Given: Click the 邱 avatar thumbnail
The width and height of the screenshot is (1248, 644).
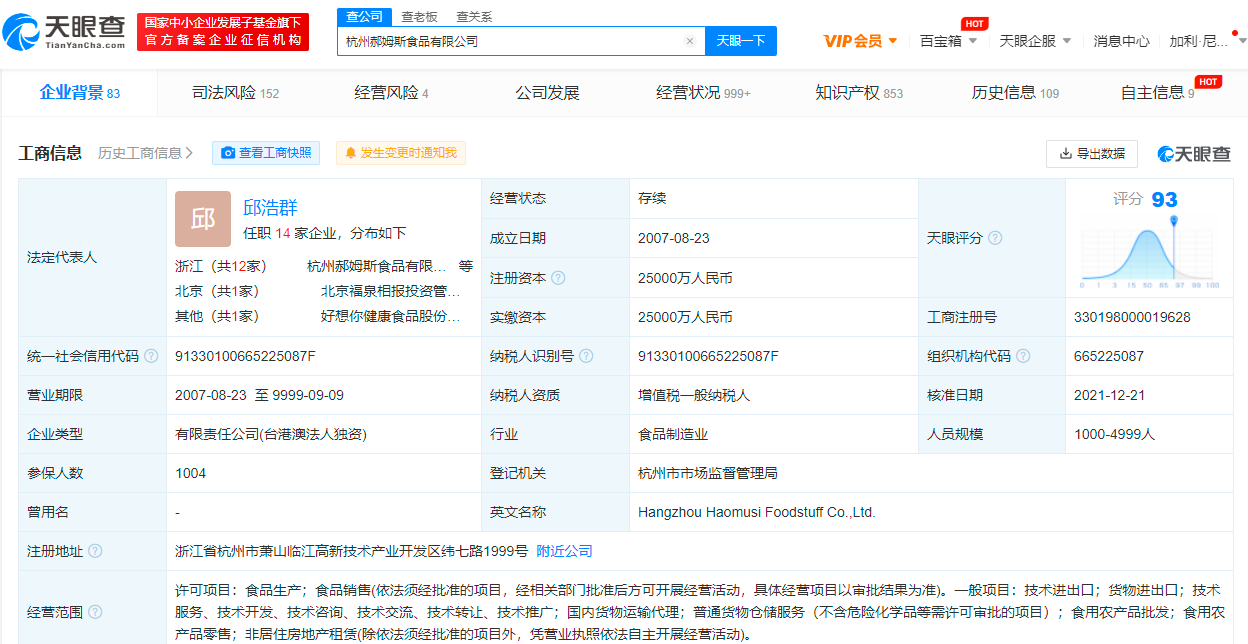Looking at the screenshot, I should click(202, 219).
